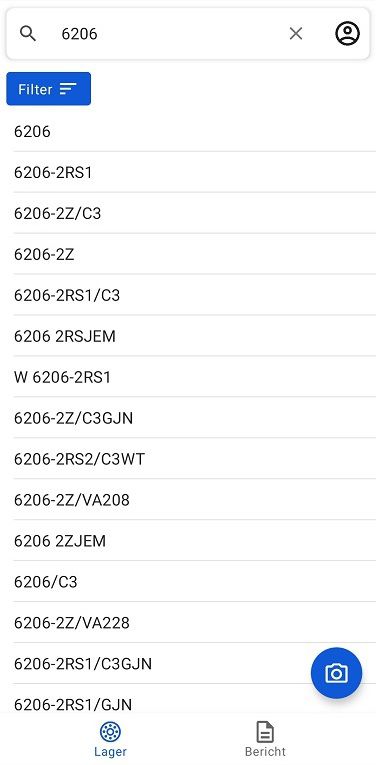Screen dimensions: 376x765
Task: Open the user account profile icon
Action: pos(347,34)
